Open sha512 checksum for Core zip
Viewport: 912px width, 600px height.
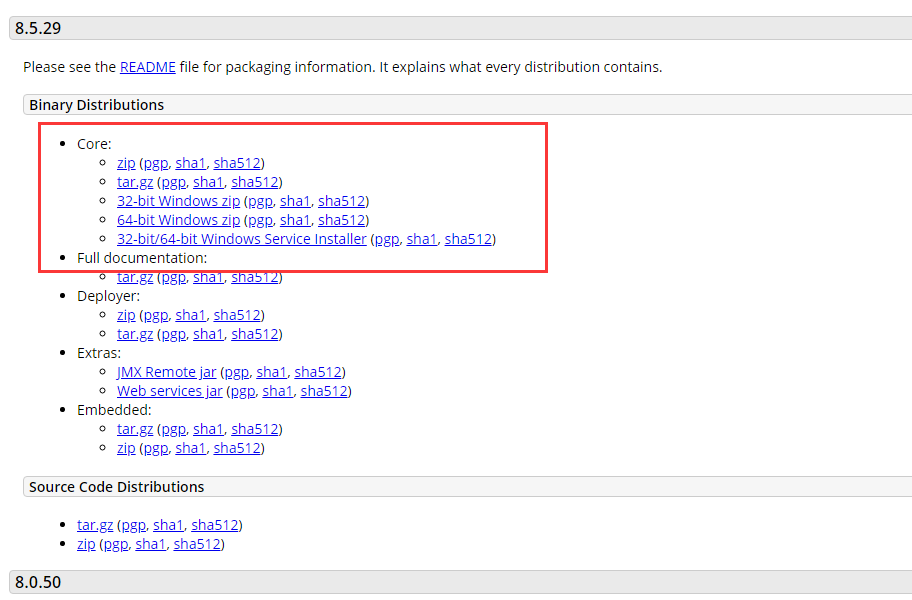(237, 163)
